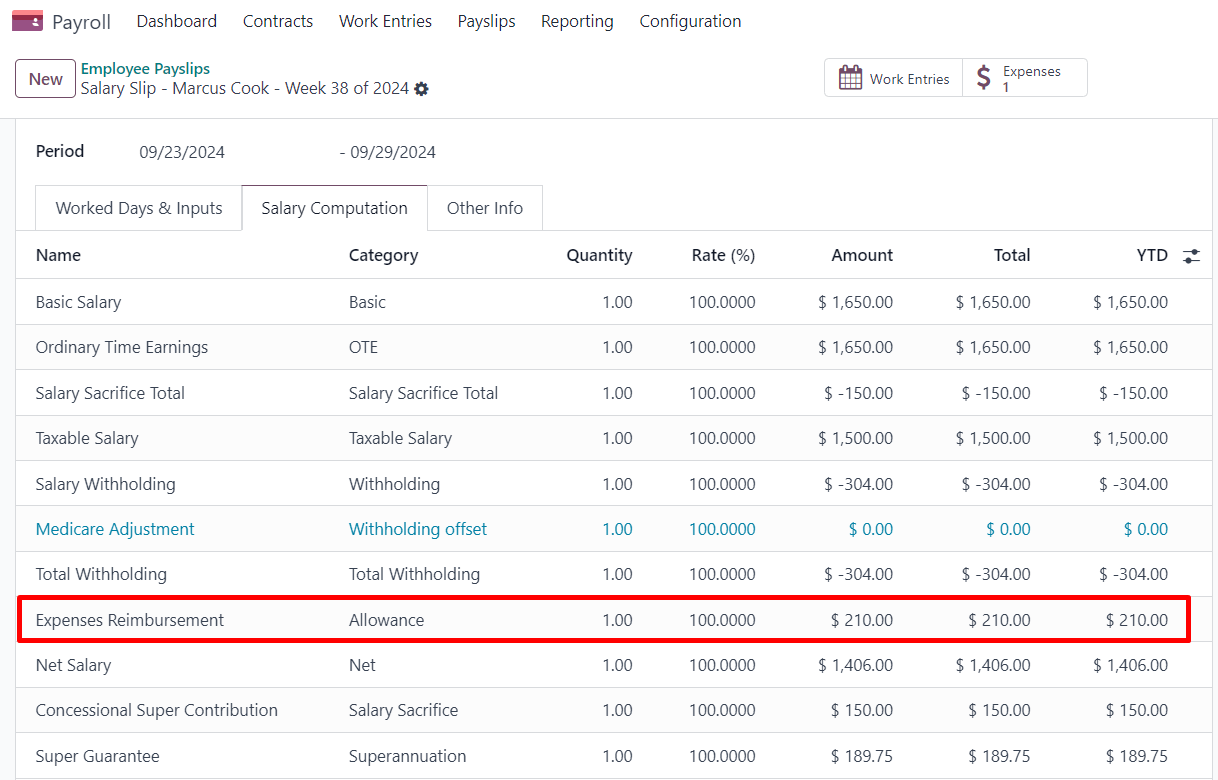Create a New payslip

[x=46, y=79]
